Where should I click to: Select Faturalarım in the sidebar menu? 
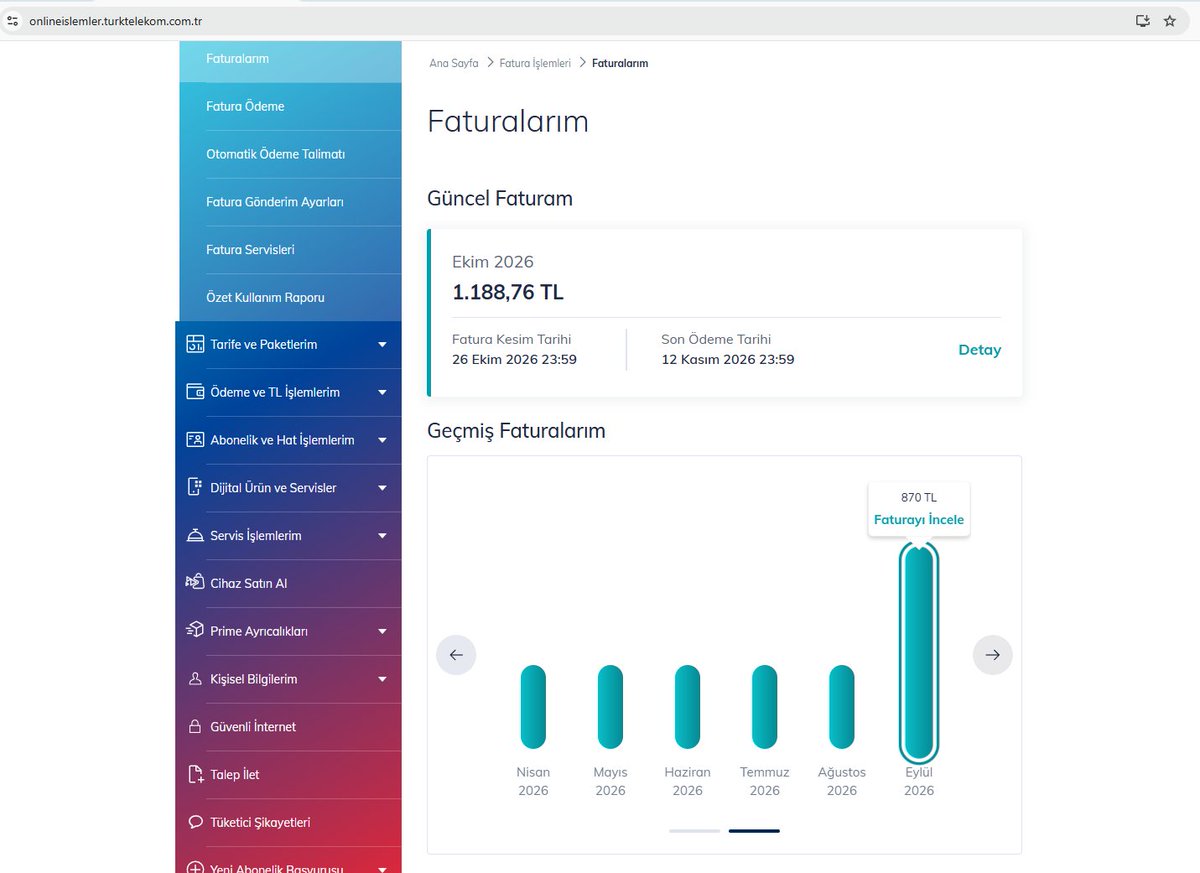click(290, 59)
